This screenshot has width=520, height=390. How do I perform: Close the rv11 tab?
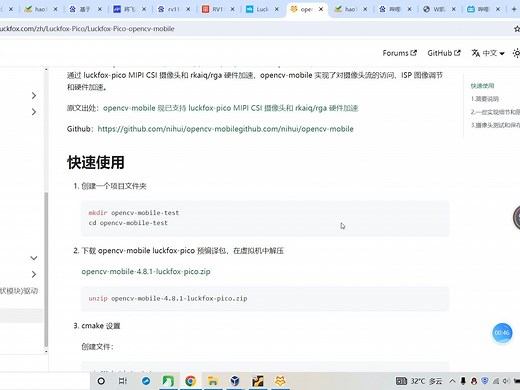[188, 9]
